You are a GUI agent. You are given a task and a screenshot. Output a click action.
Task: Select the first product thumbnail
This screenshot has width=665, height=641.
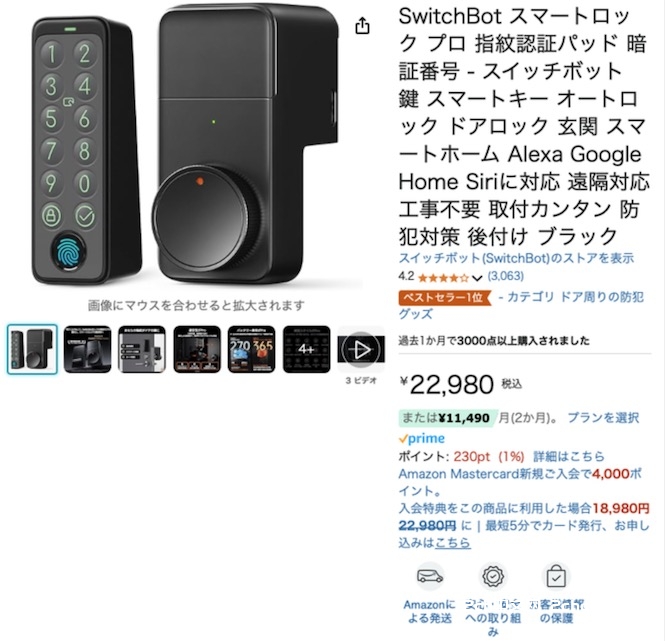[32, 350]
